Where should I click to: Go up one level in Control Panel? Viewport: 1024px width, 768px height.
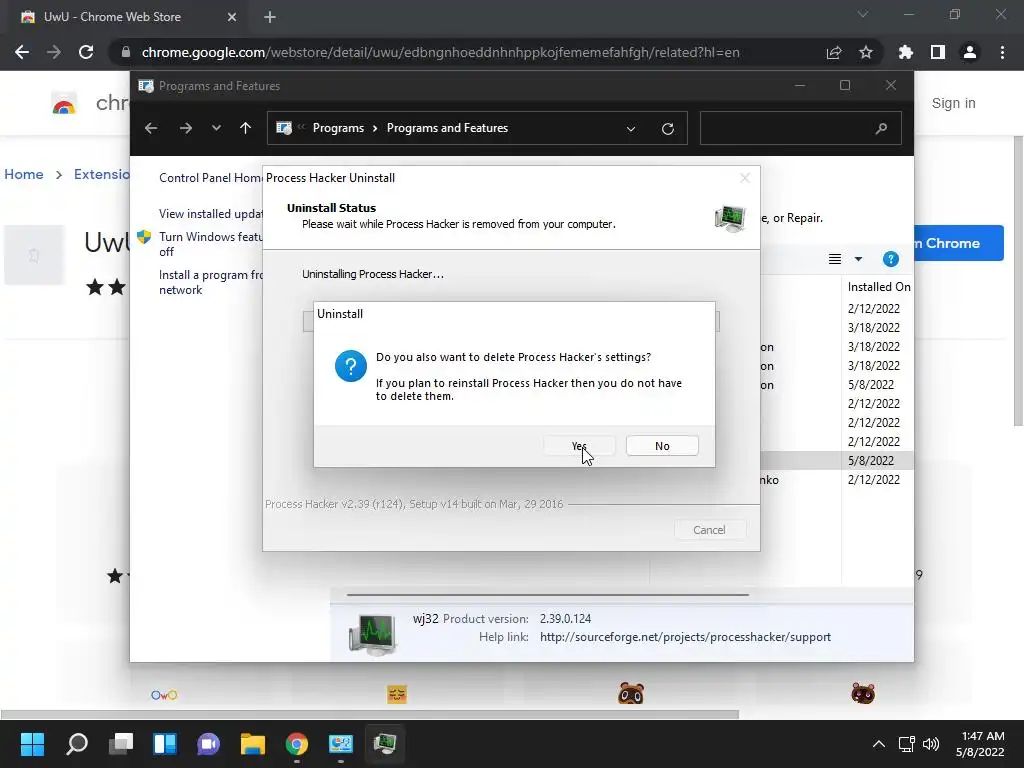tap(246, 128)
